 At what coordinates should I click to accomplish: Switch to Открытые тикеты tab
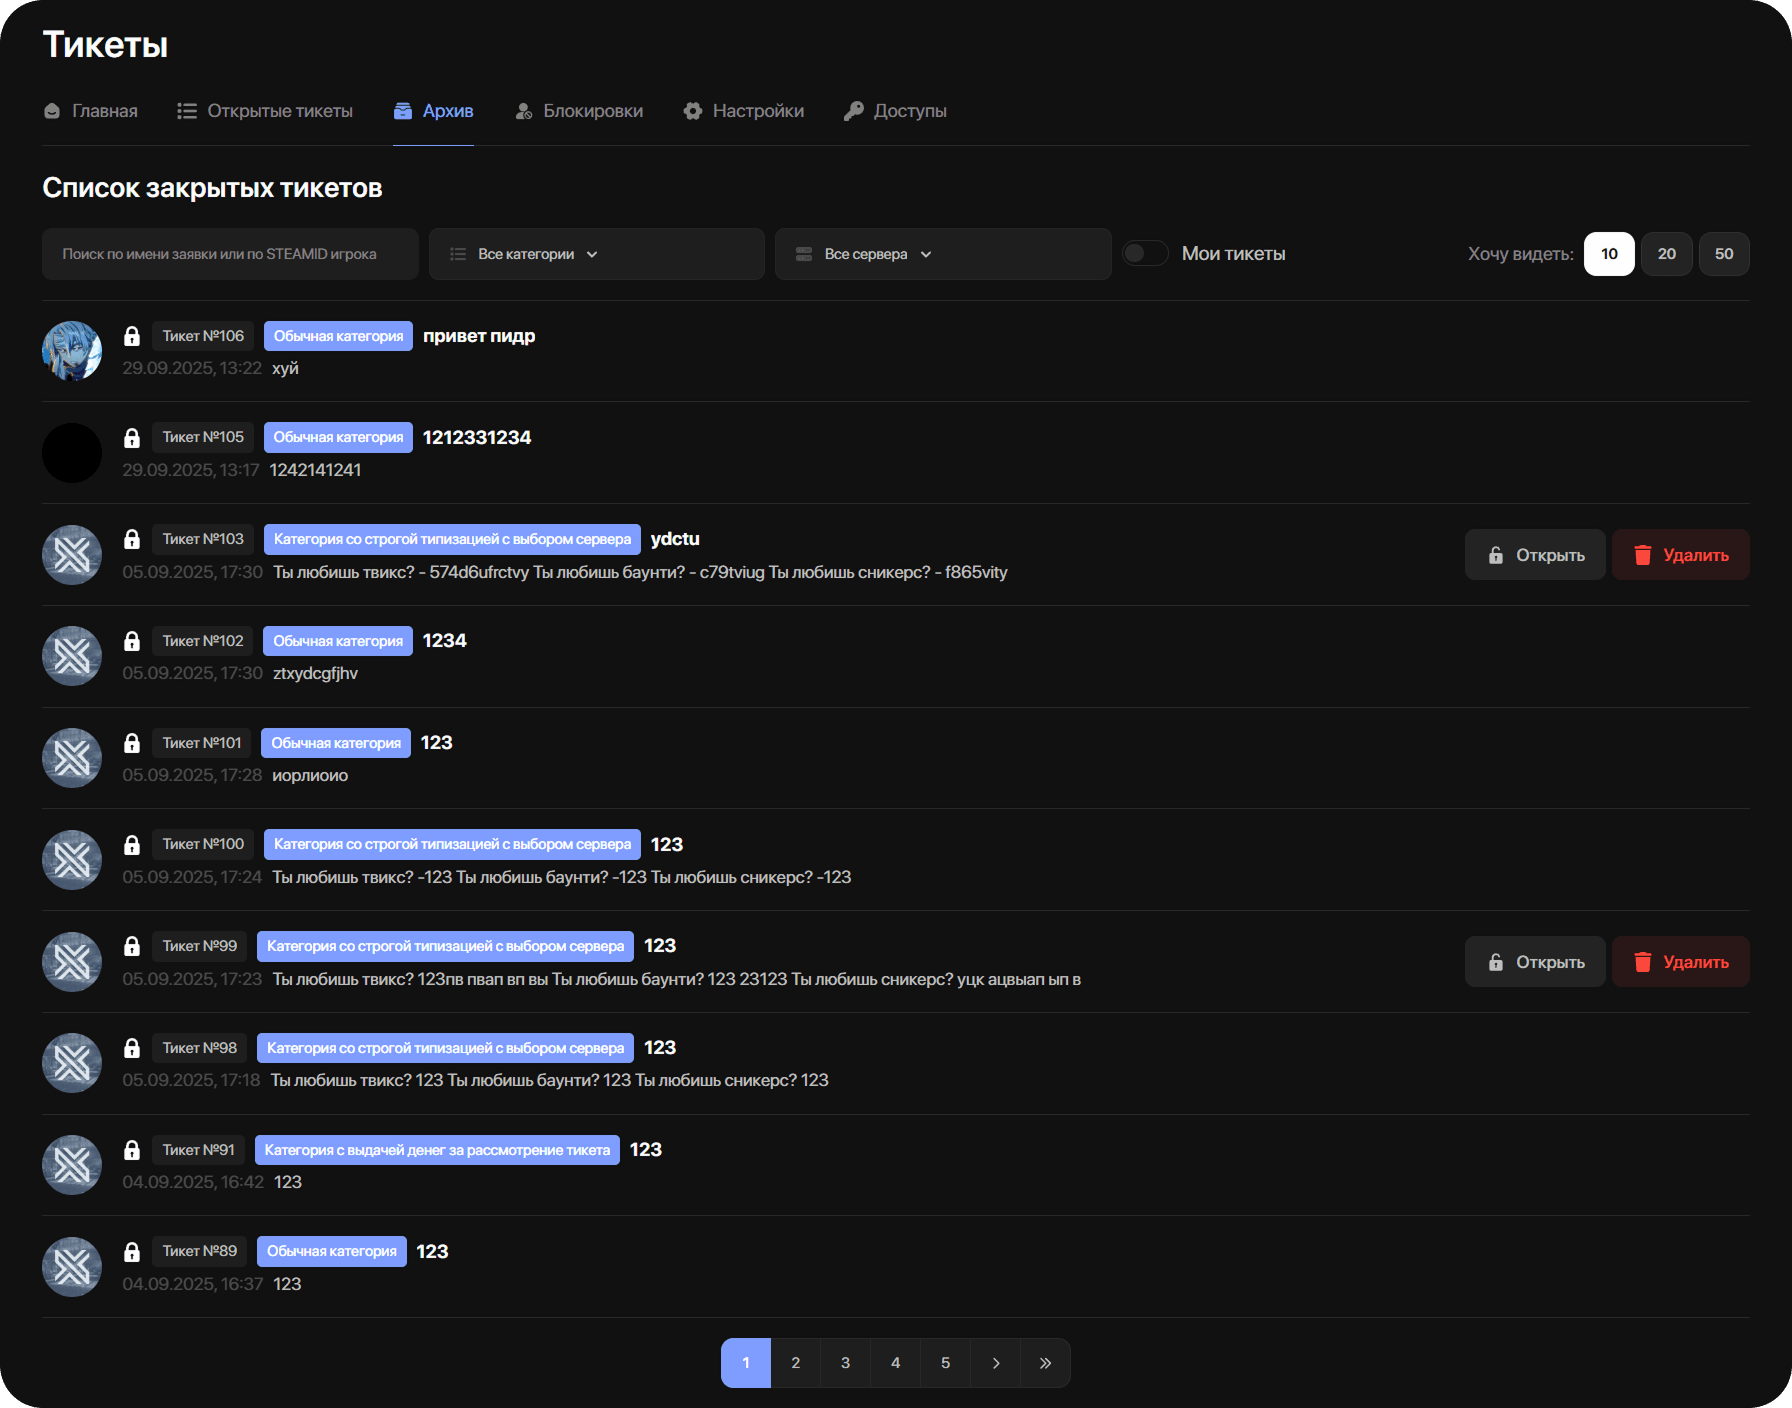[265, 111]
